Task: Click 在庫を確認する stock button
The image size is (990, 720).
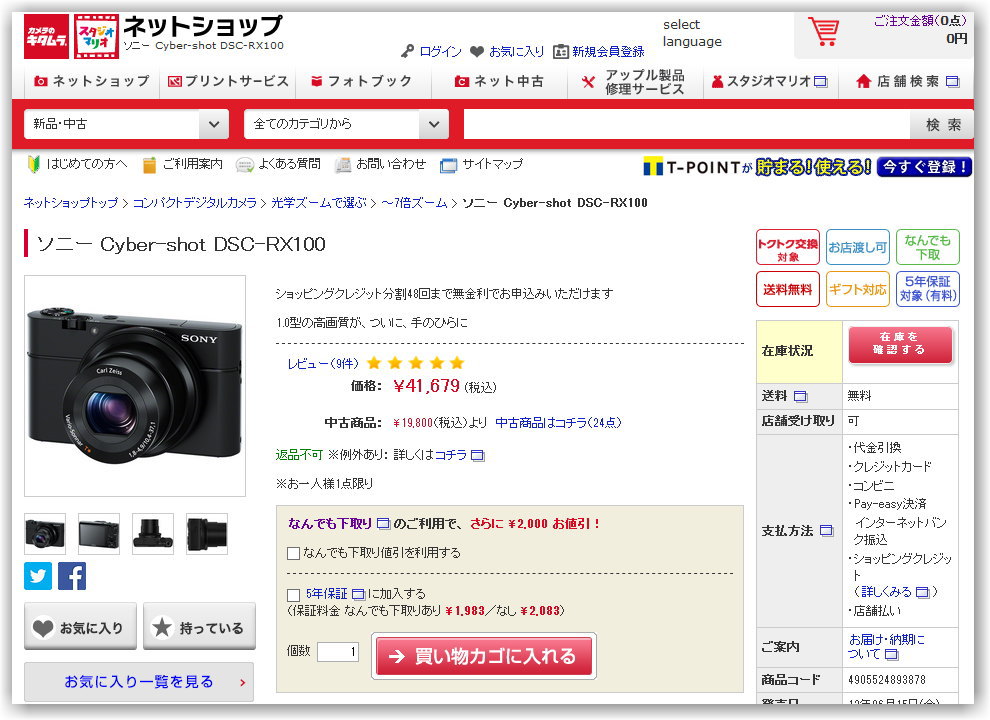Action: (x=899, y=344)
